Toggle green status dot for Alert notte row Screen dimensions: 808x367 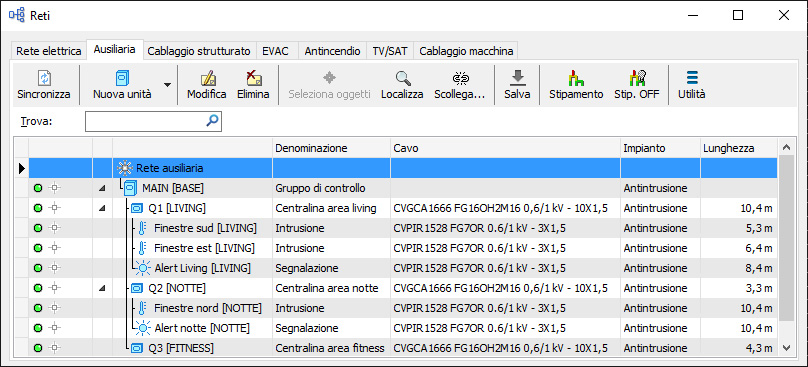point(38,328)
